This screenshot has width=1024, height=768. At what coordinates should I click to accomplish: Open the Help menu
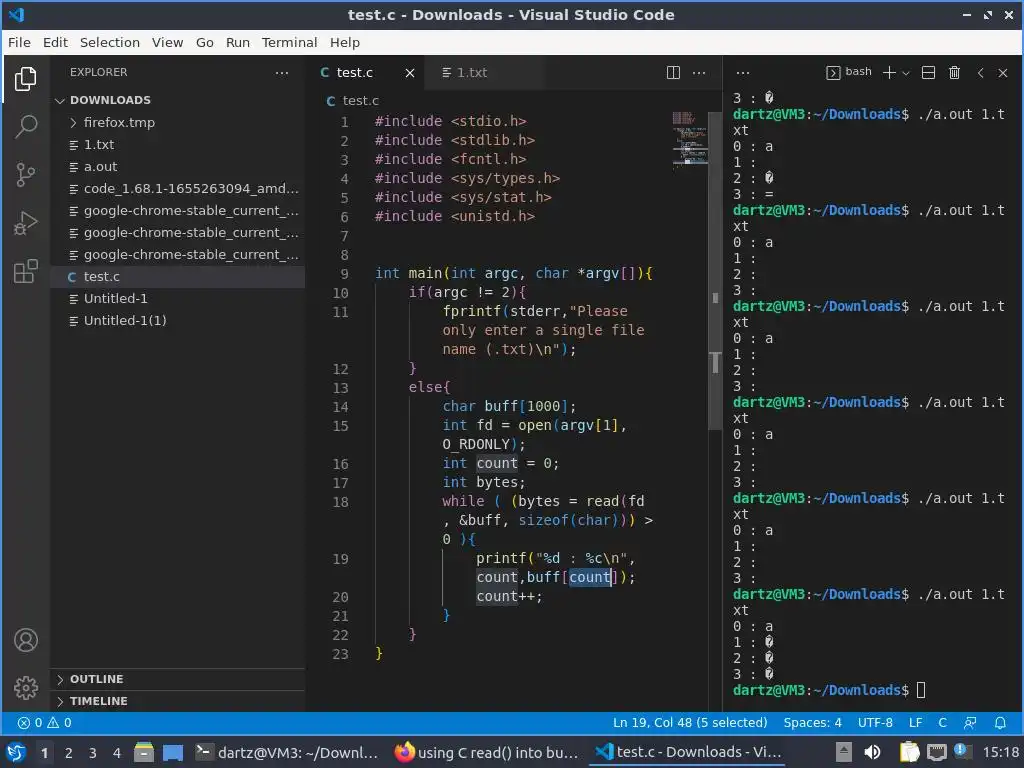345,42
